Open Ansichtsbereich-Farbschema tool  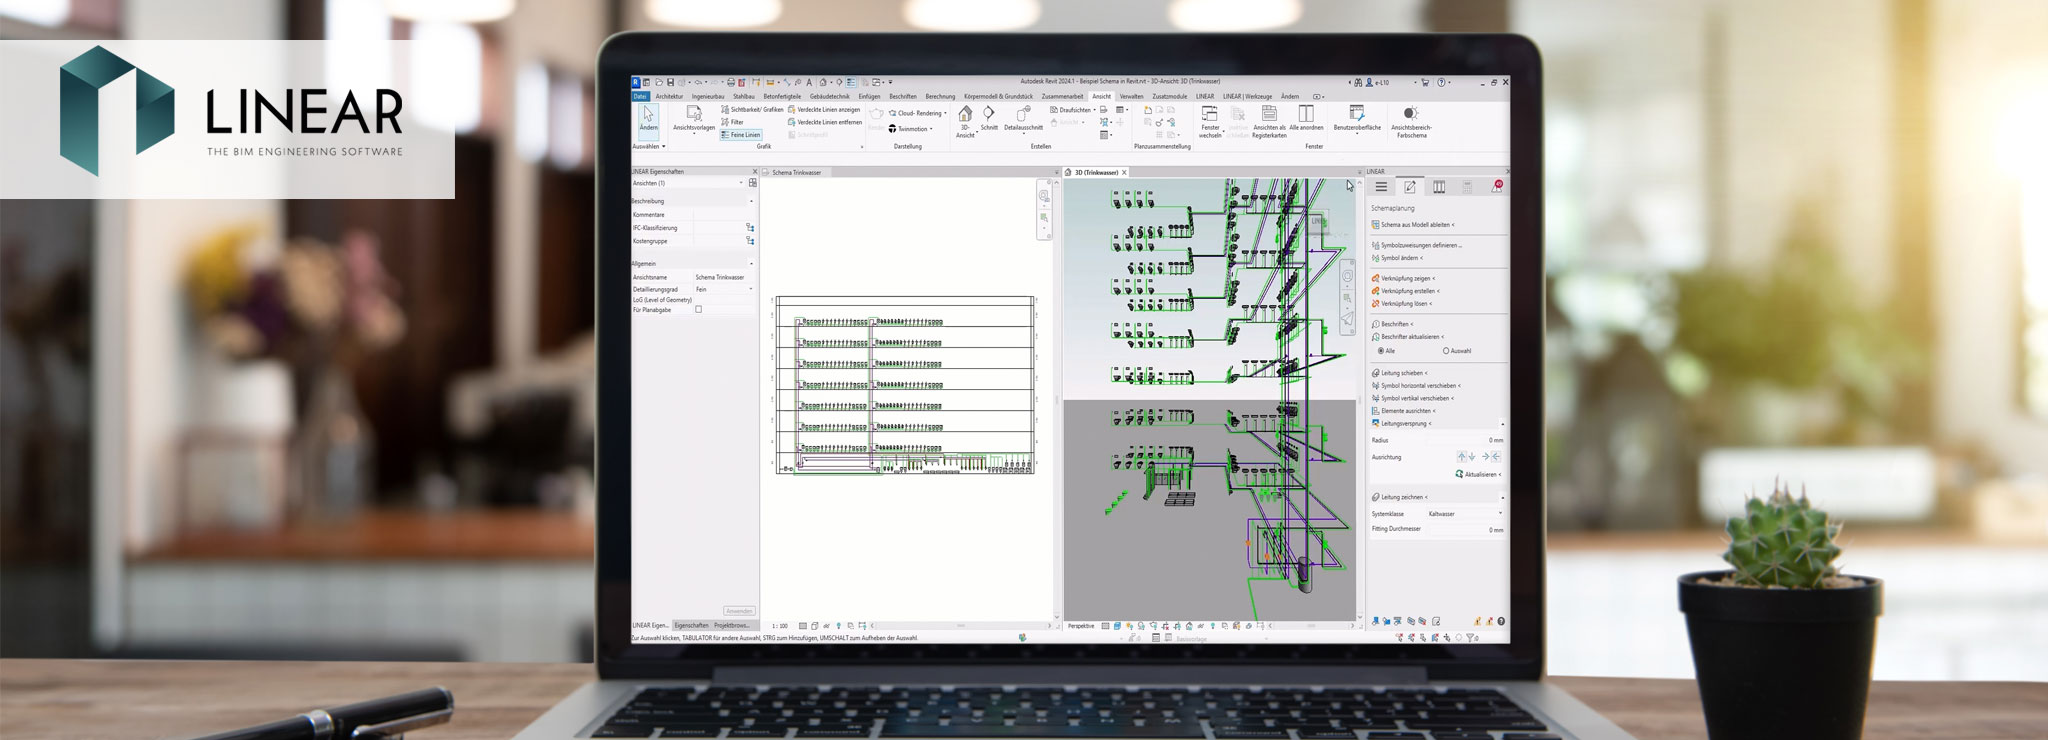tap(1411, 114)
